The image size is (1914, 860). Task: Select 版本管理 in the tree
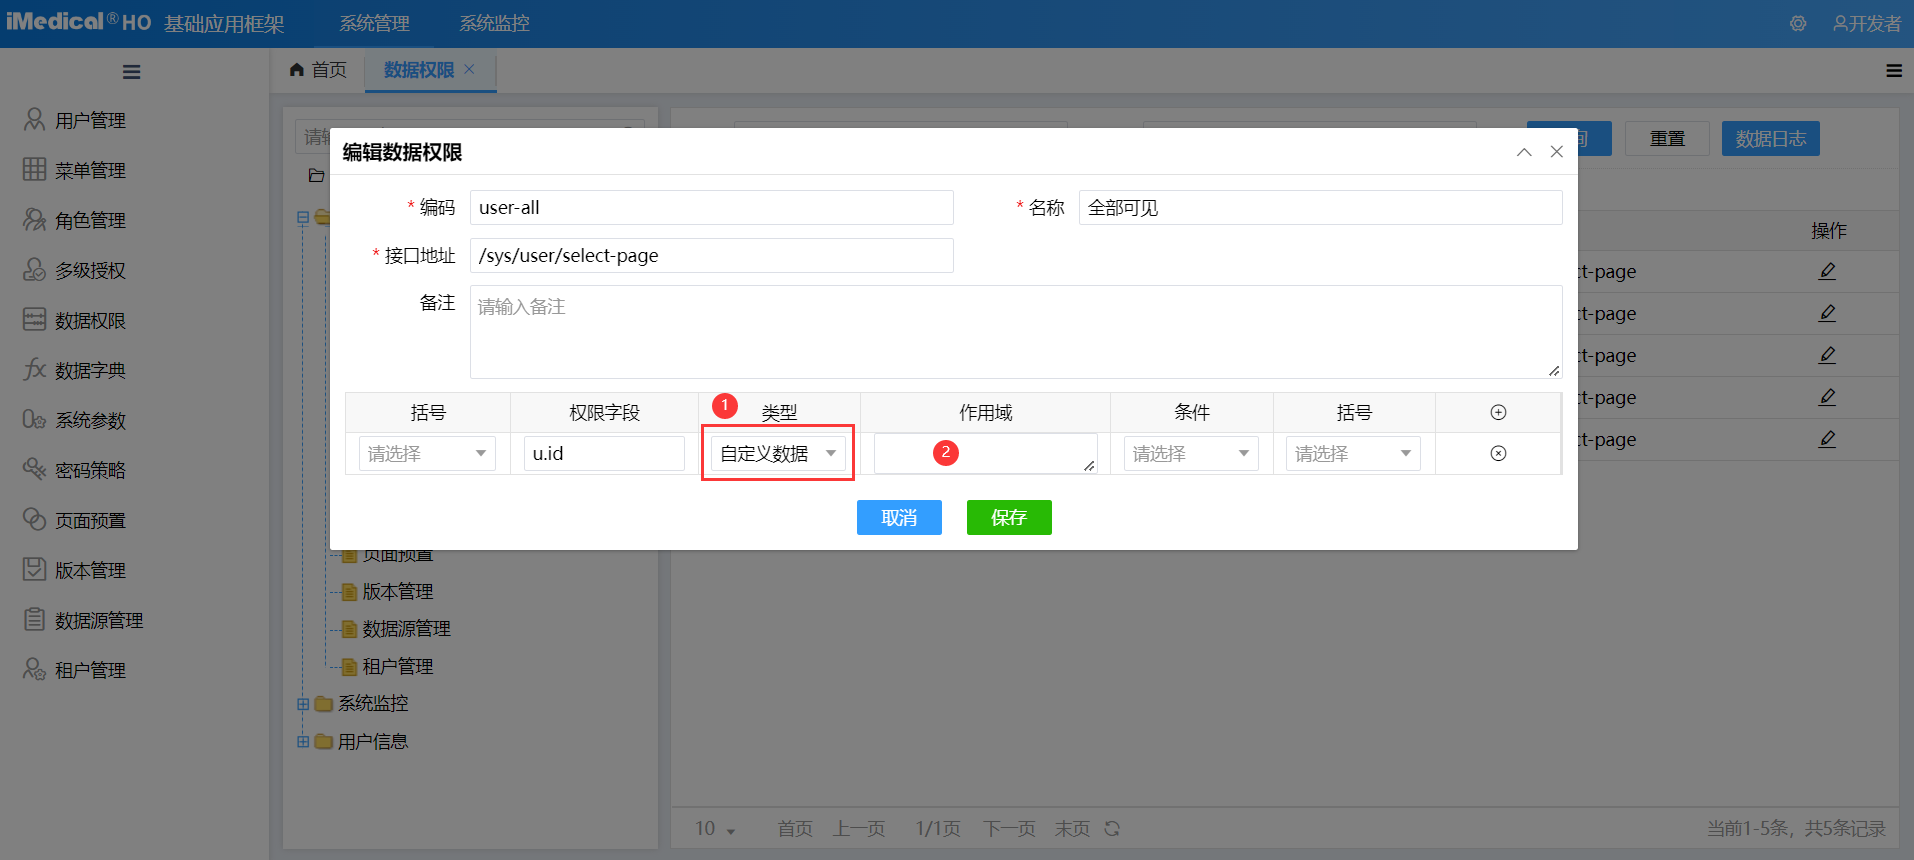pyautogui.click(x=397, y=592)
